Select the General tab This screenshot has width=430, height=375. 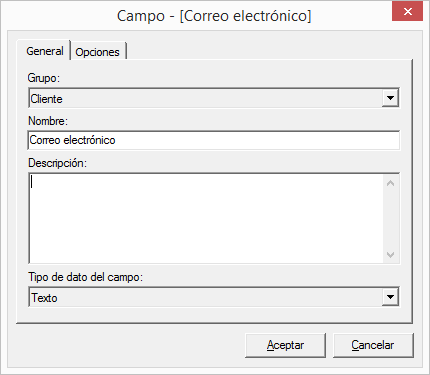click(x=44, y=51)
